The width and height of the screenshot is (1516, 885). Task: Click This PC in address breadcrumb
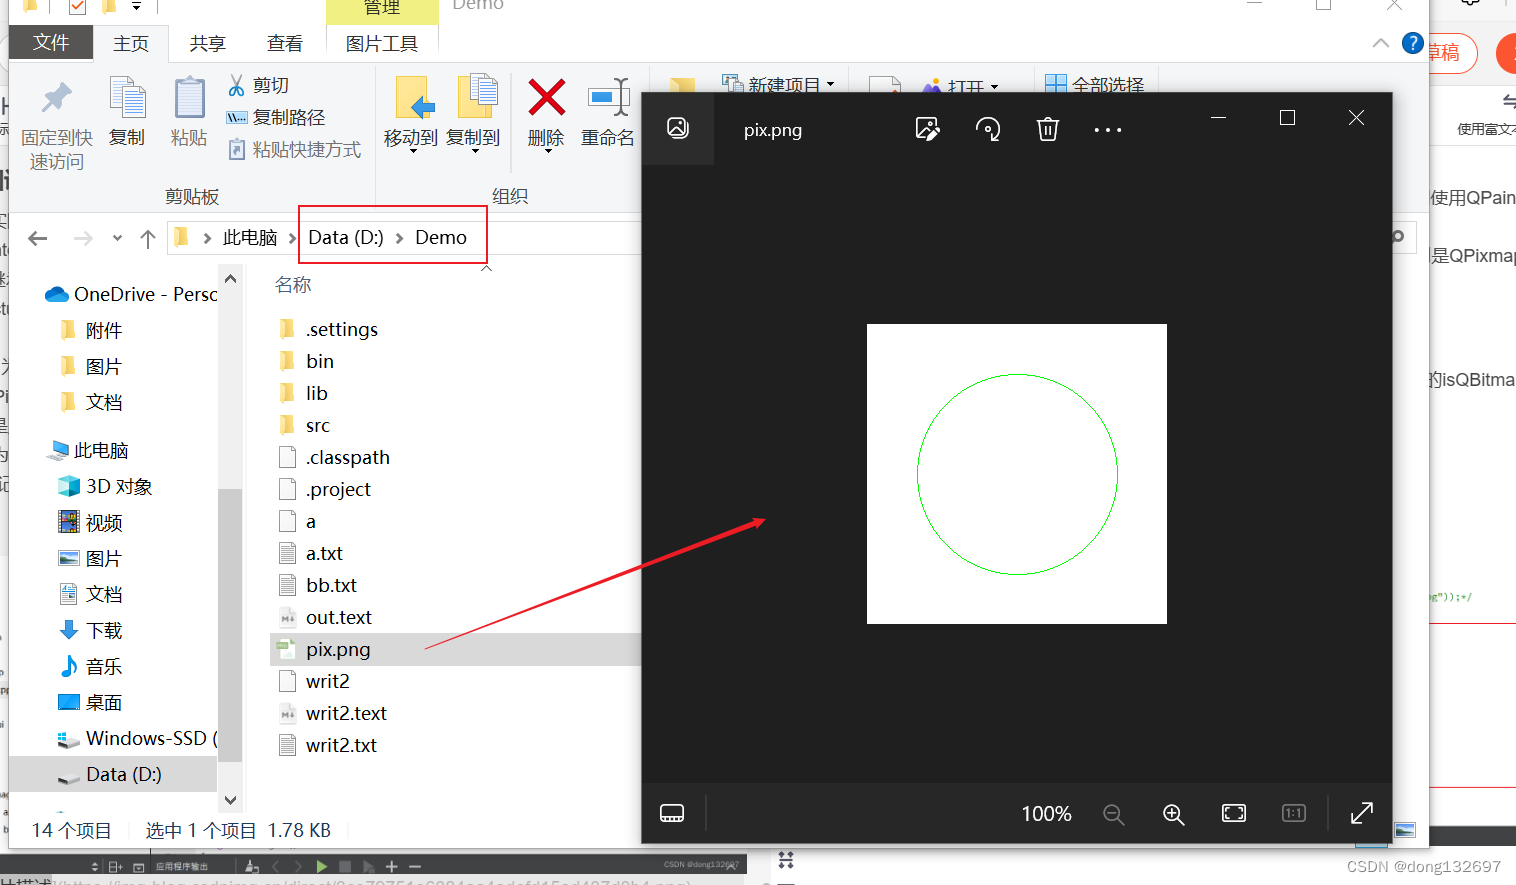pos(250,237)
